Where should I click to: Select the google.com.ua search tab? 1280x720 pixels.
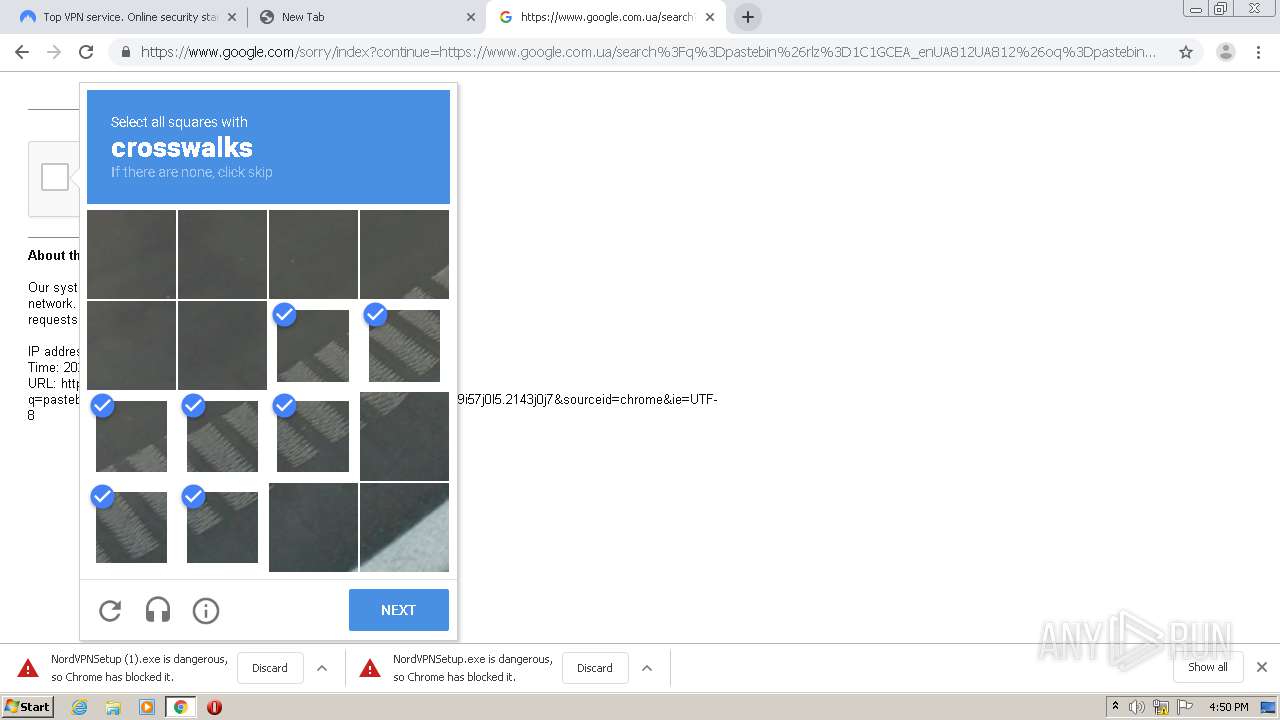tap(605, 17)
